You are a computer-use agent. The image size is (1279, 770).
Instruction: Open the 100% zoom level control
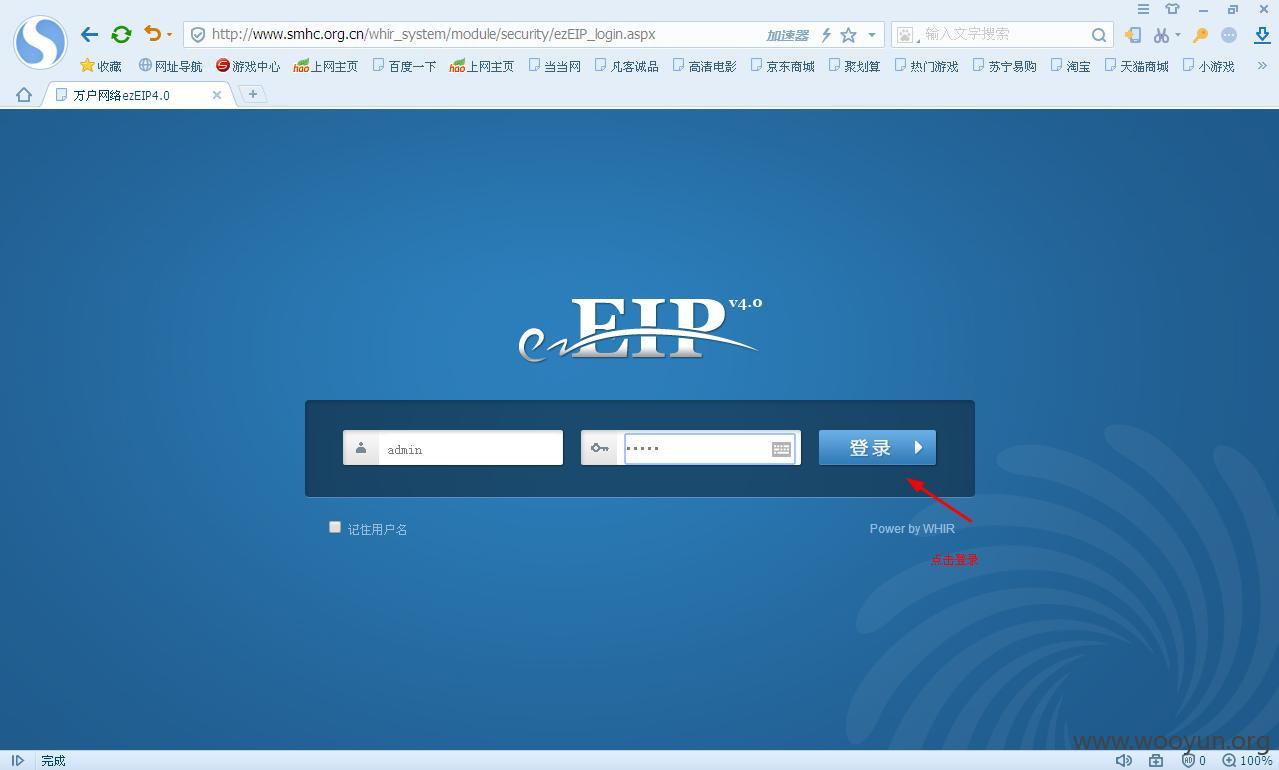(1247, 760)
